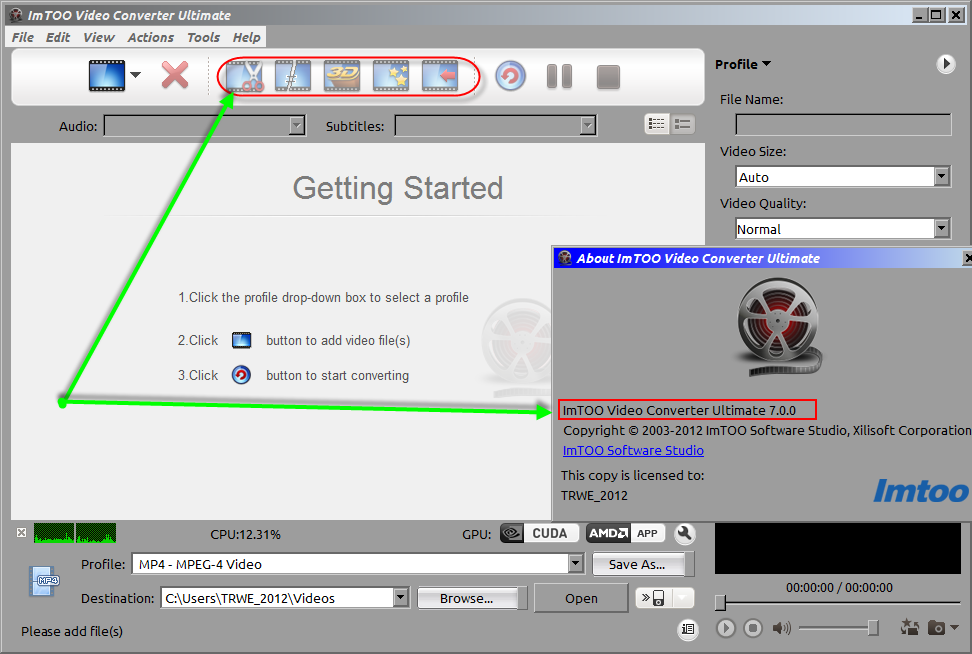Open the File menu
The width and height of the screenshot is (972, 654).
[x=23, y=37]
